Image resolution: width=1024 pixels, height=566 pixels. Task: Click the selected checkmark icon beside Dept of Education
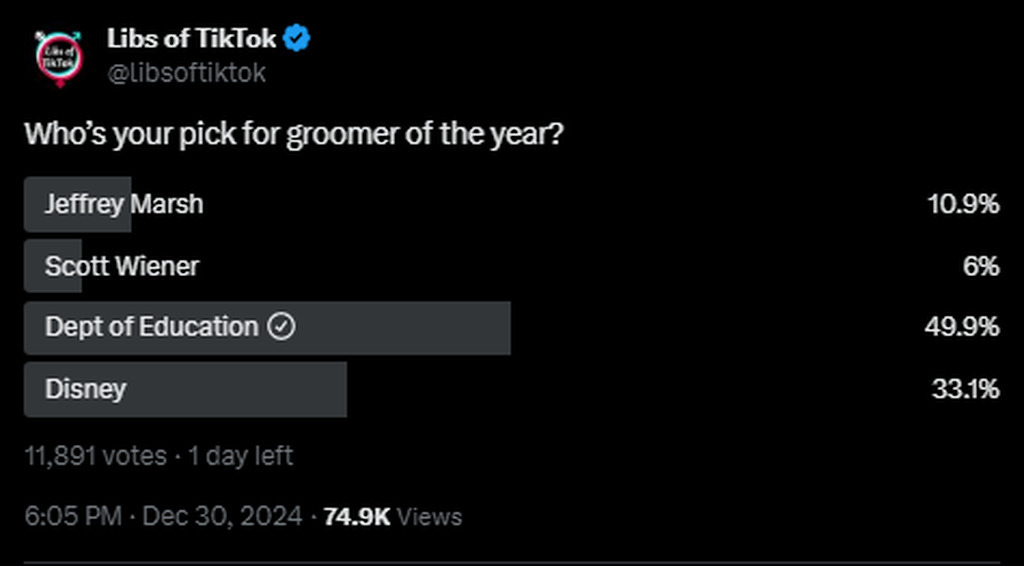pos(283,327)
